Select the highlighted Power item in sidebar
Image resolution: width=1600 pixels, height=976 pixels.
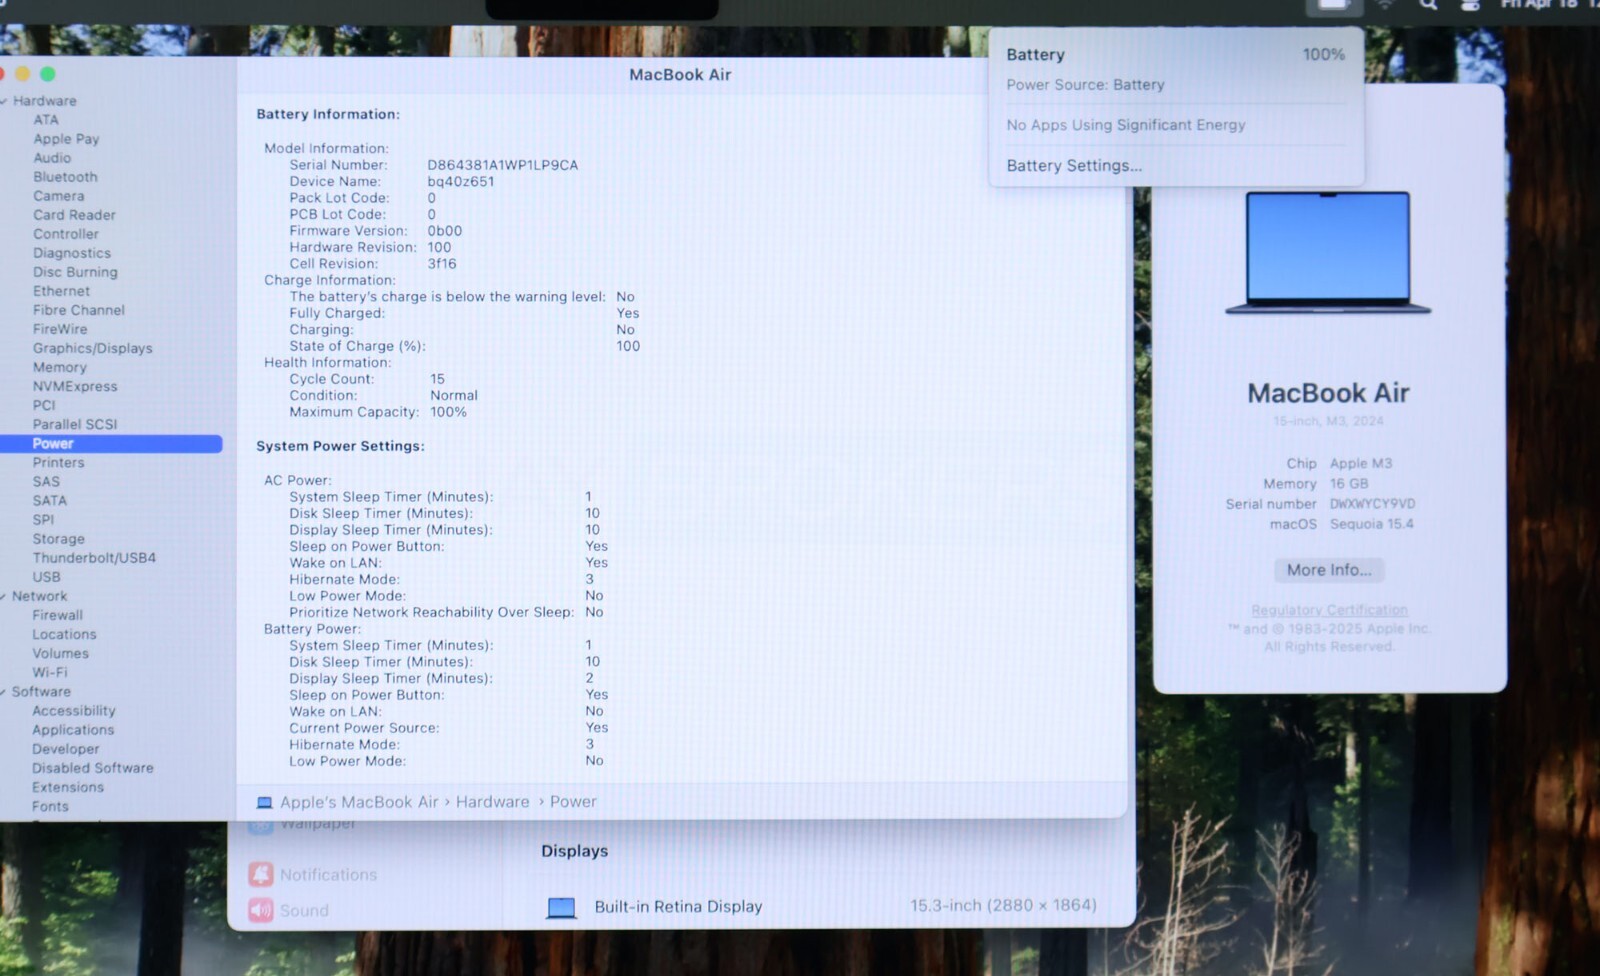[x=111, y=444]
